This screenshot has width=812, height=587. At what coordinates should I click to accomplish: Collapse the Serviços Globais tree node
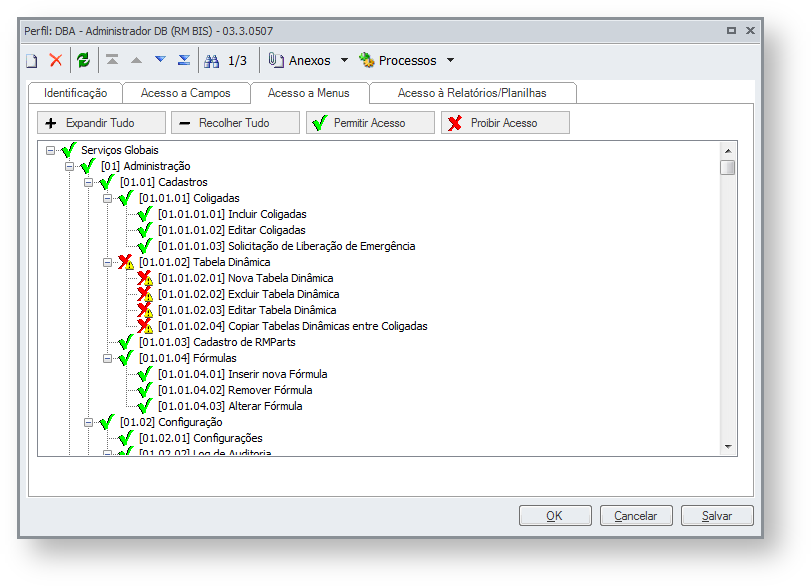50,151
